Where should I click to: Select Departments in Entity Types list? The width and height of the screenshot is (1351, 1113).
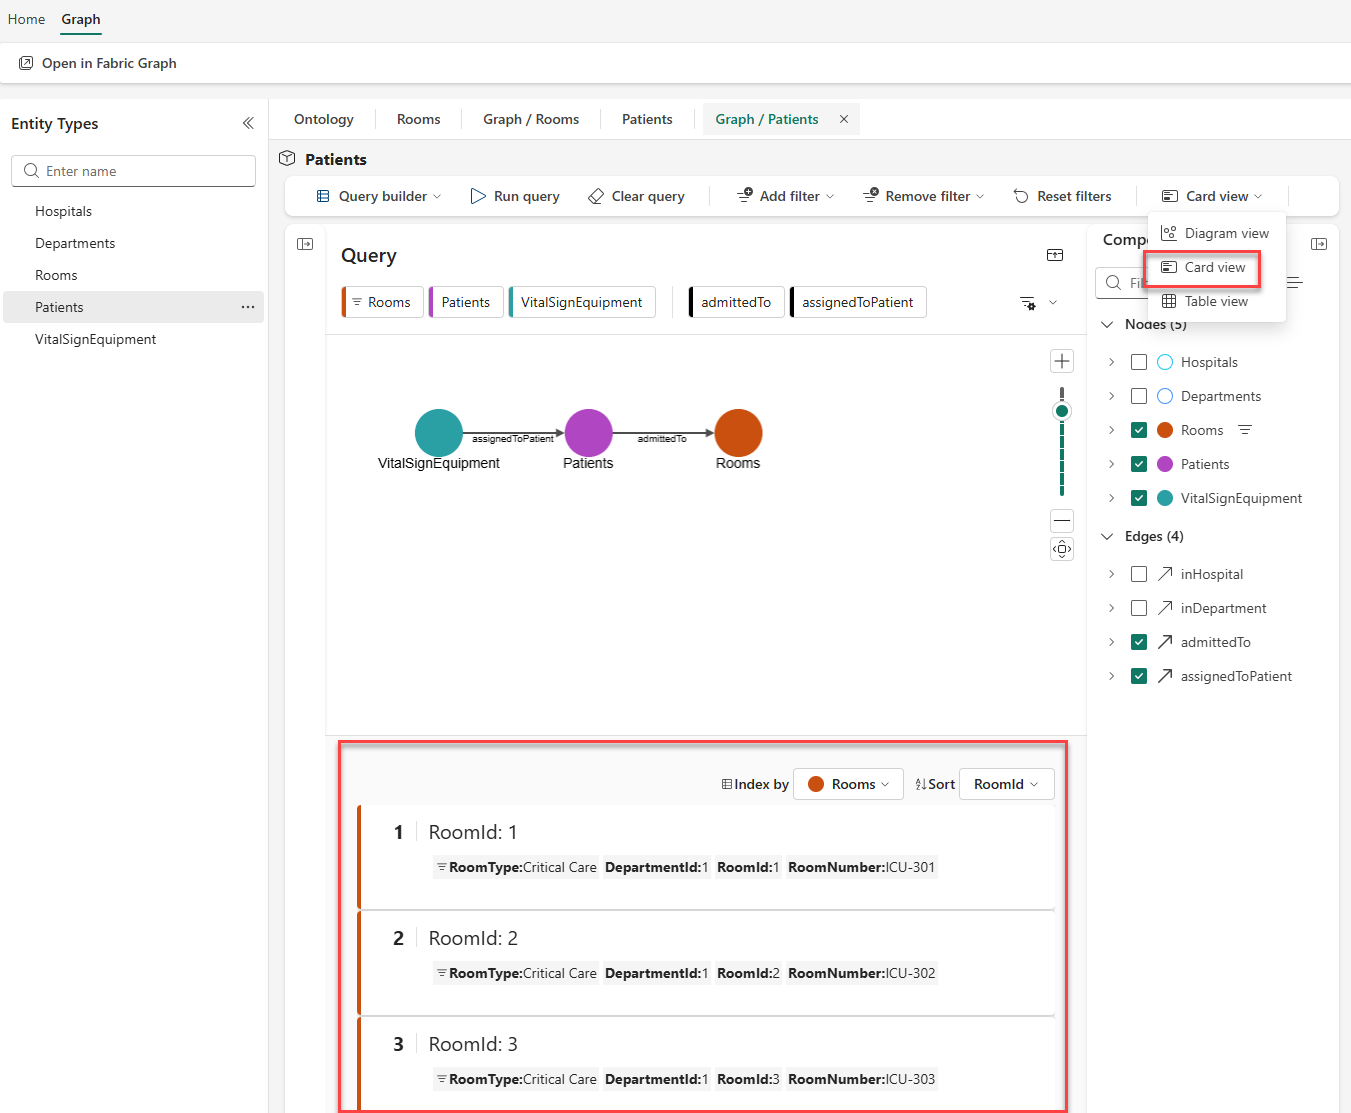[x=134, y=243]
